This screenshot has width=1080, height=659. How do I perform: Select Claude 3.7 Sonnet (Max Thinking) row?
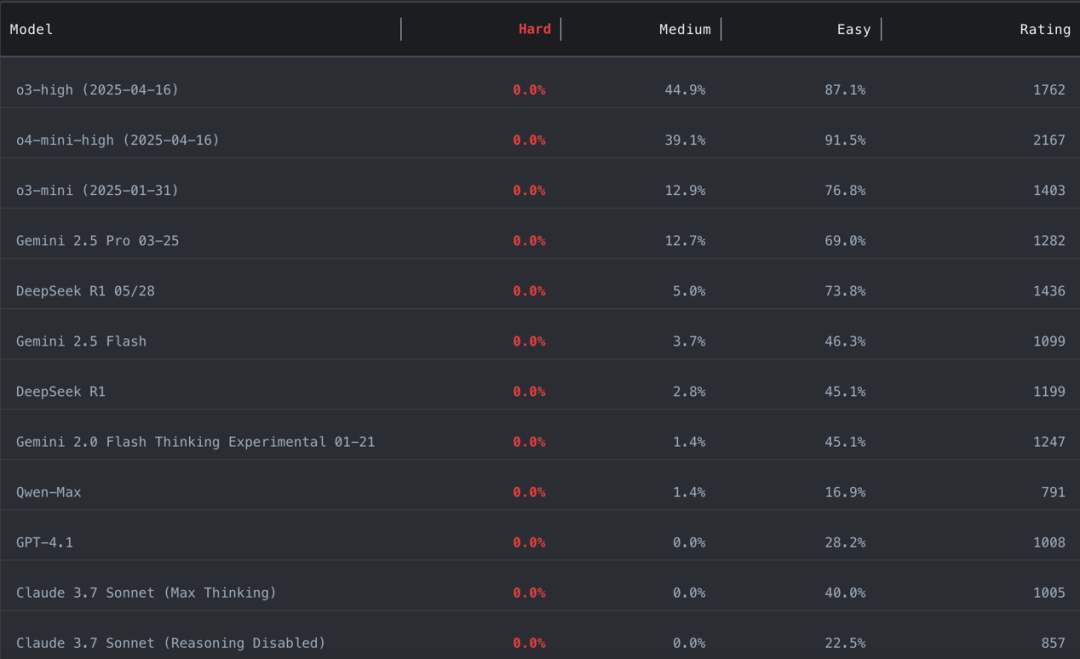tap(146, 593)
